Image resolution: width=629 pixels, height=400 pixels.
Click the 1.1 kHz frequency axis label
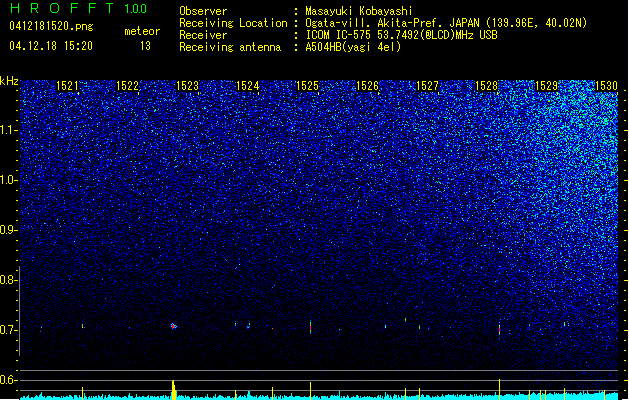click(x=9, y=130)
